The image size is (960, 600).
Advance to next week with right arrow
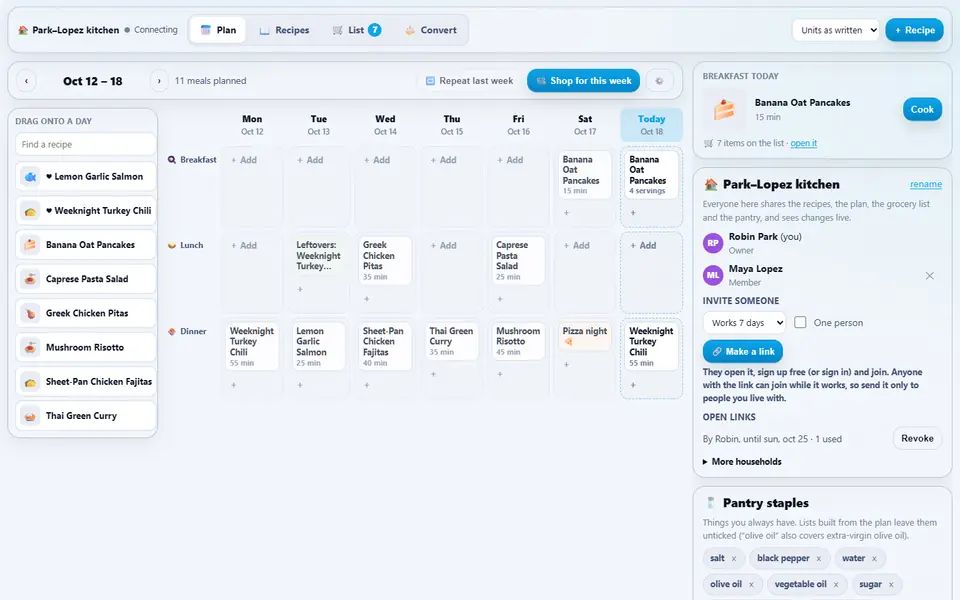(159, 81)
